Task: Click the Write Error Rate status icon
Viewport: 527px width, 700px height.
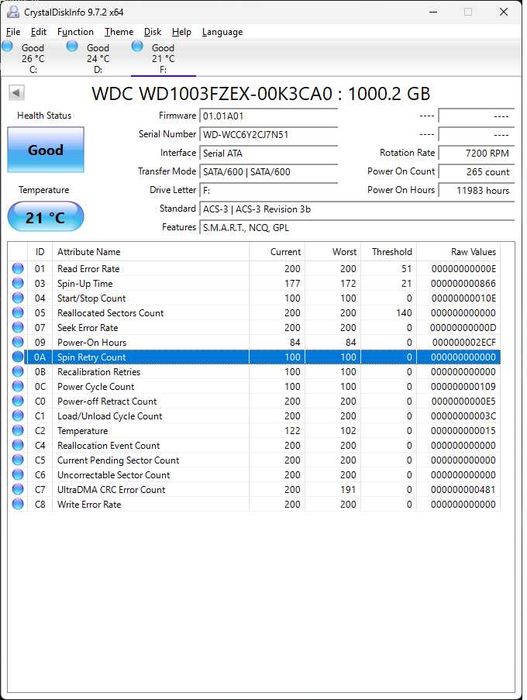Action: tap(18, 504)
